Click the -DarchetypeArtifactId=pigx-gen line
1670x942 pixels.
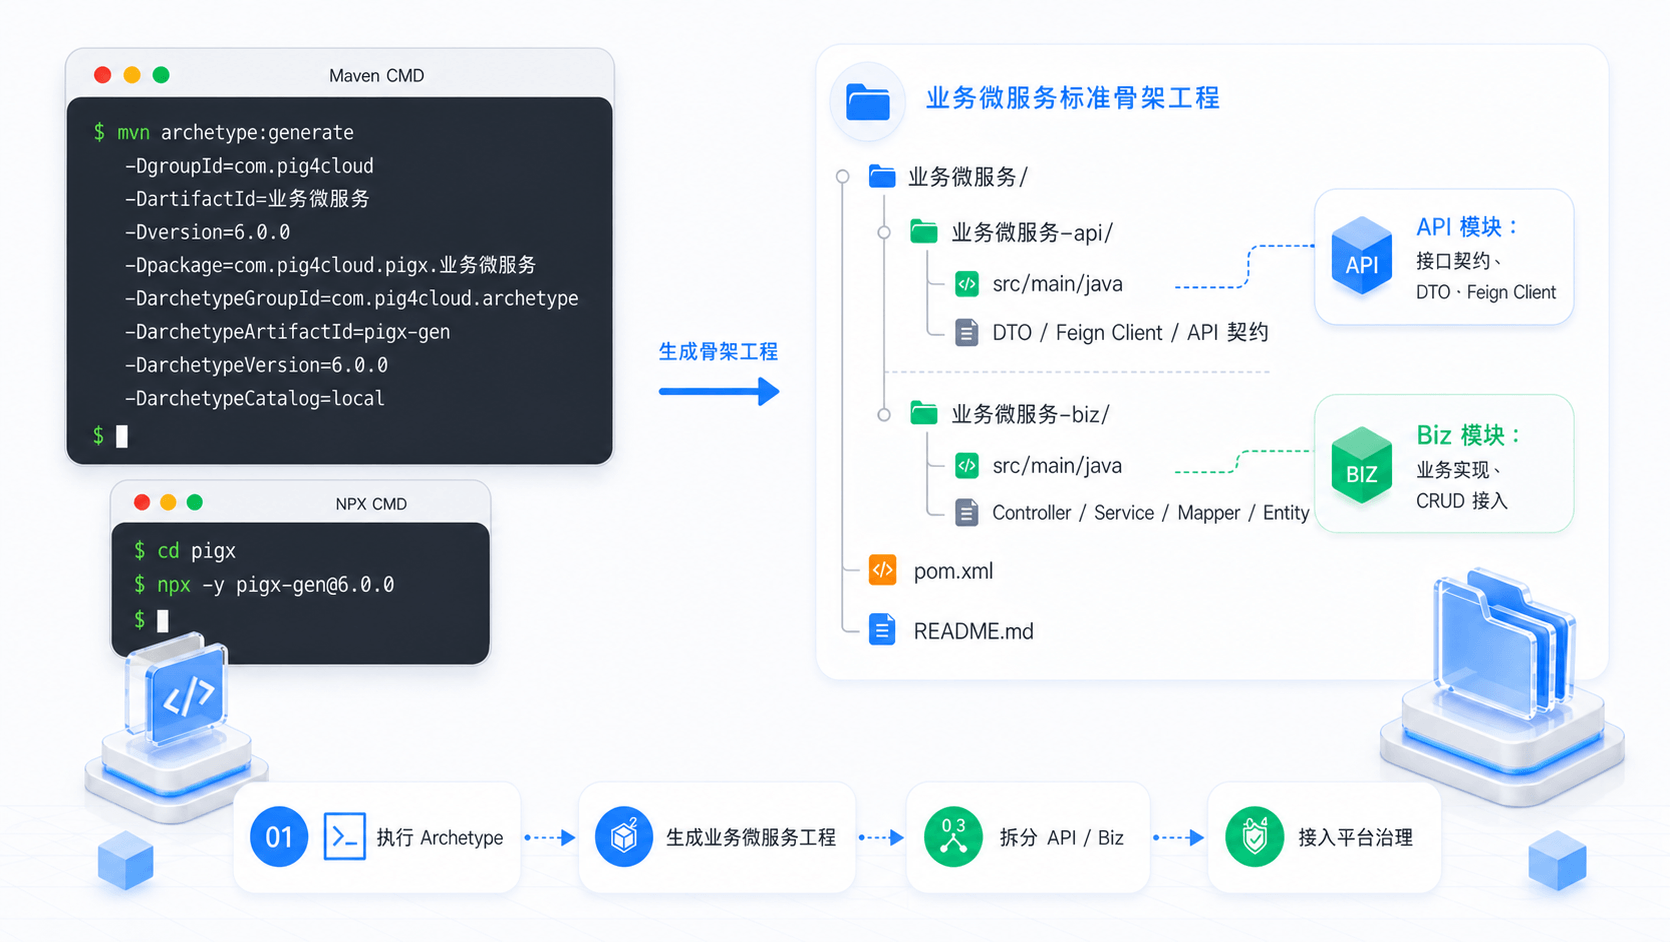click(x=287, y=332)
